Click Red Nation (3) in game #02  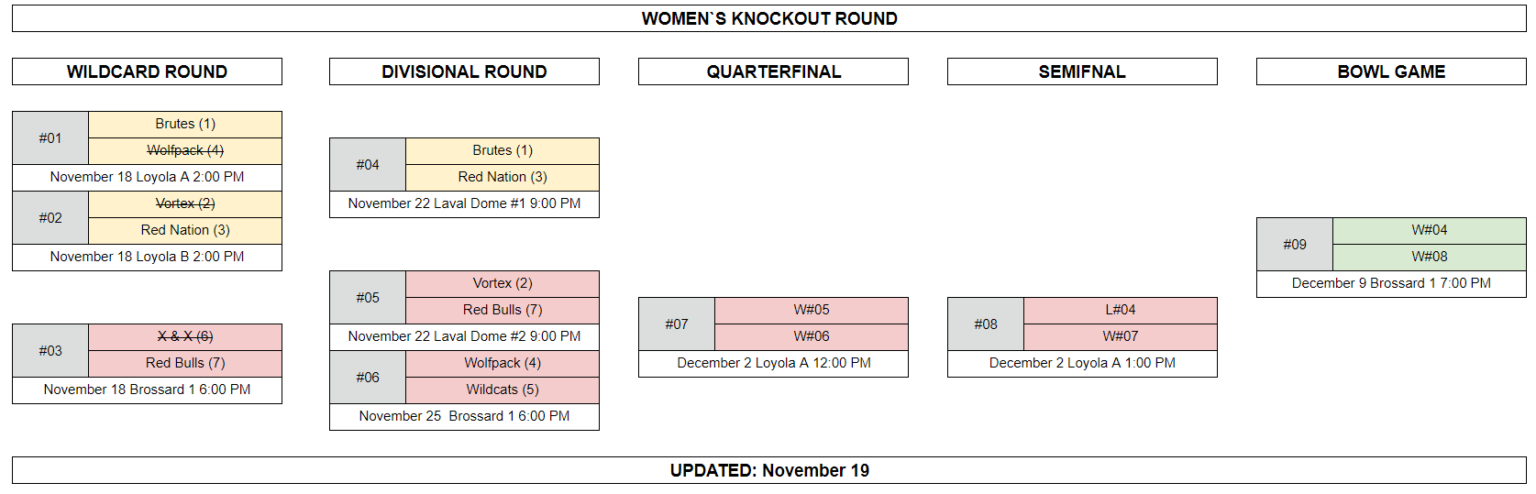[185, 230]
